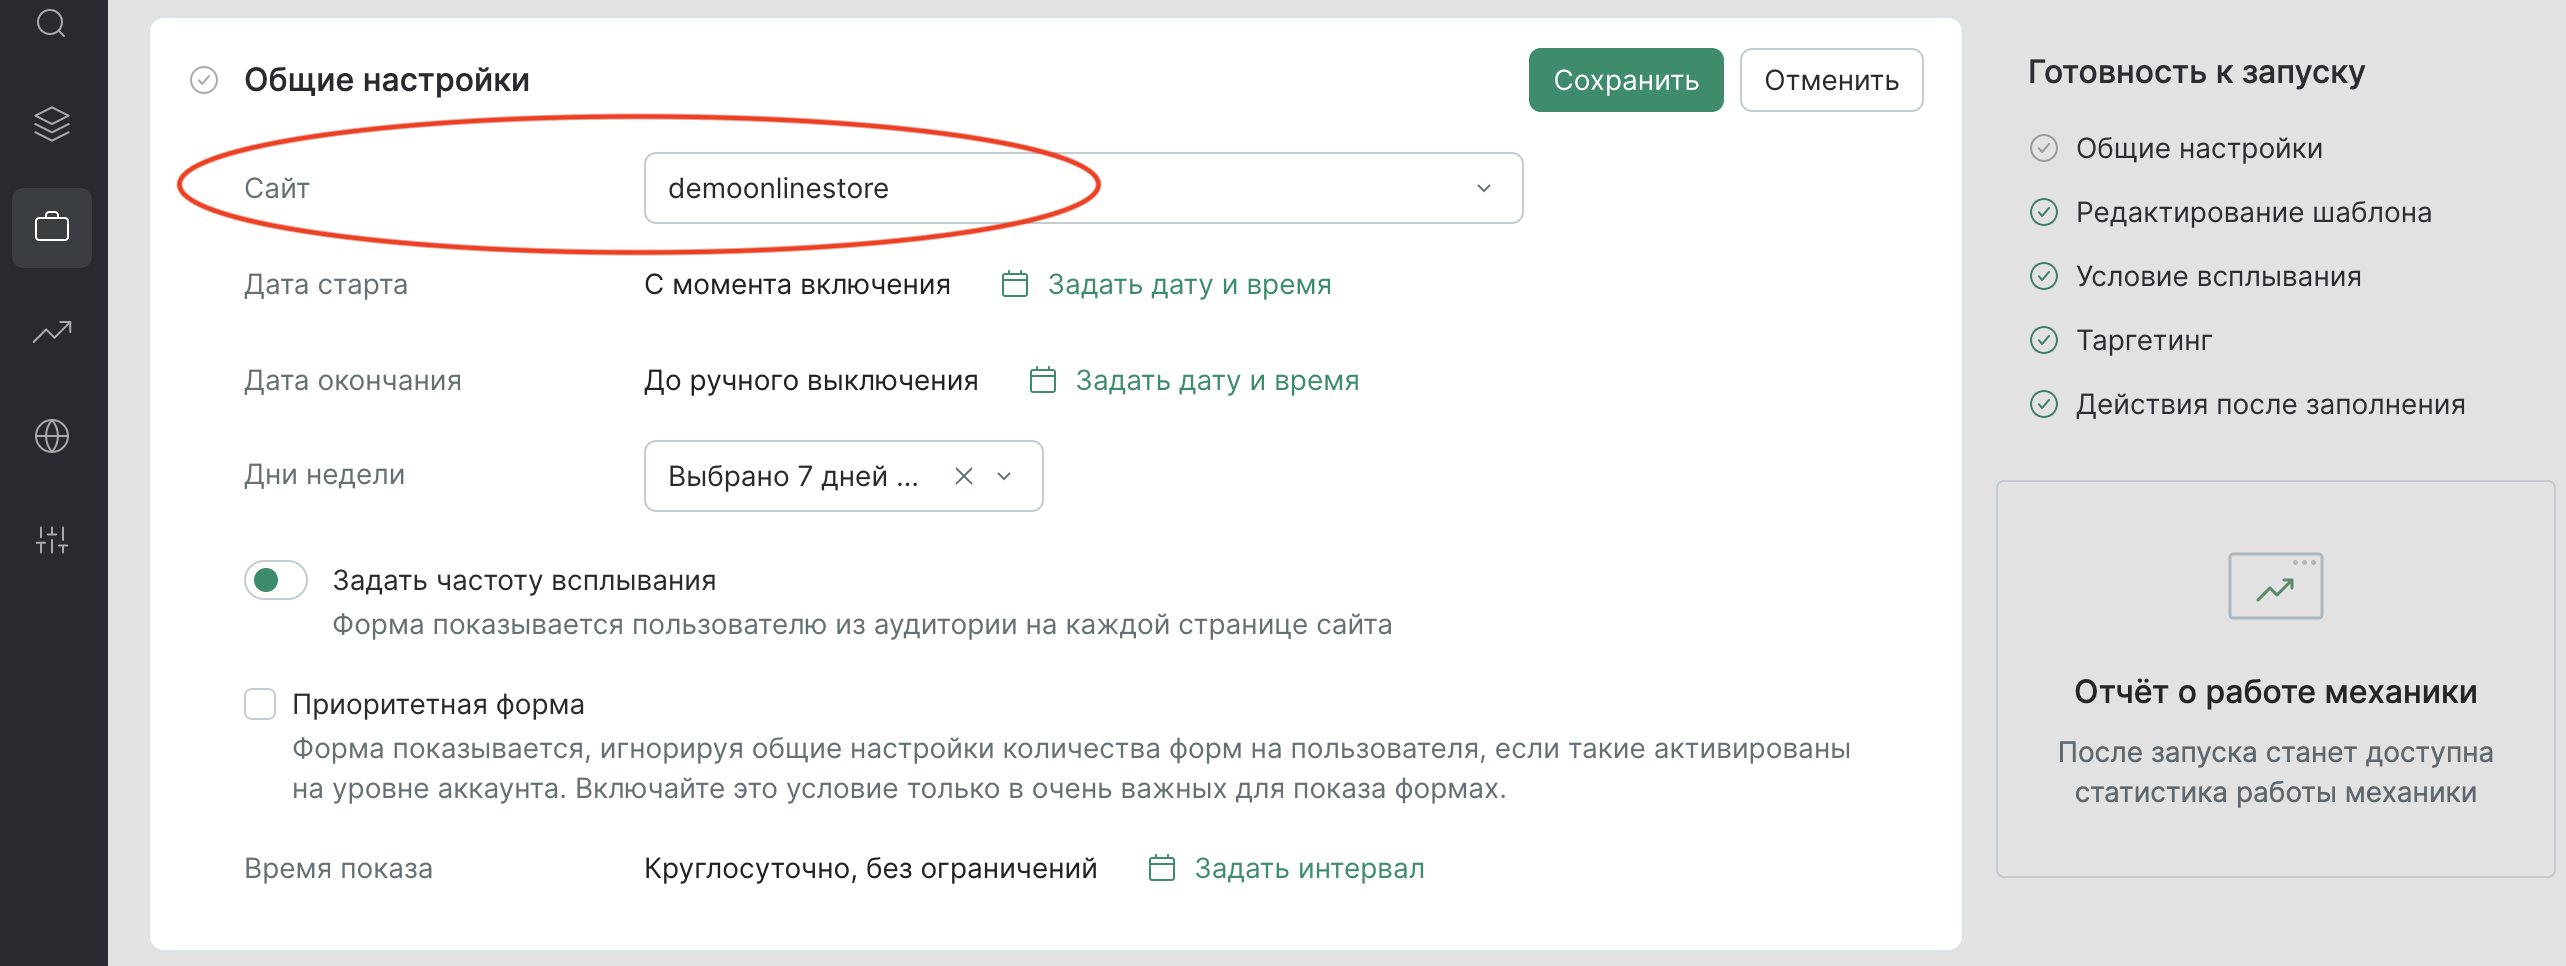Expand site dropdown chevron arrow
Image resolution: width=2566 pixels, height=966 pixels.
[1484, 188]
